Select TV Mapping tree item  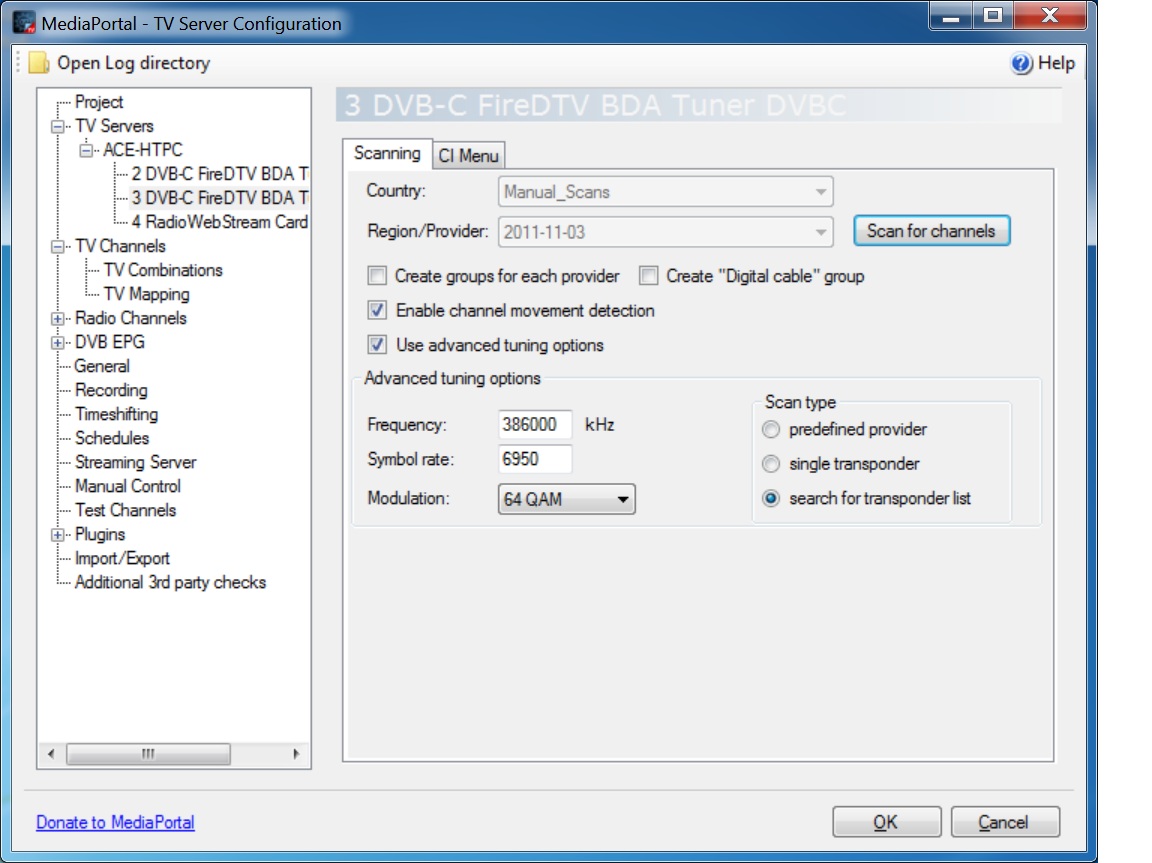click(x=147, y=295)
